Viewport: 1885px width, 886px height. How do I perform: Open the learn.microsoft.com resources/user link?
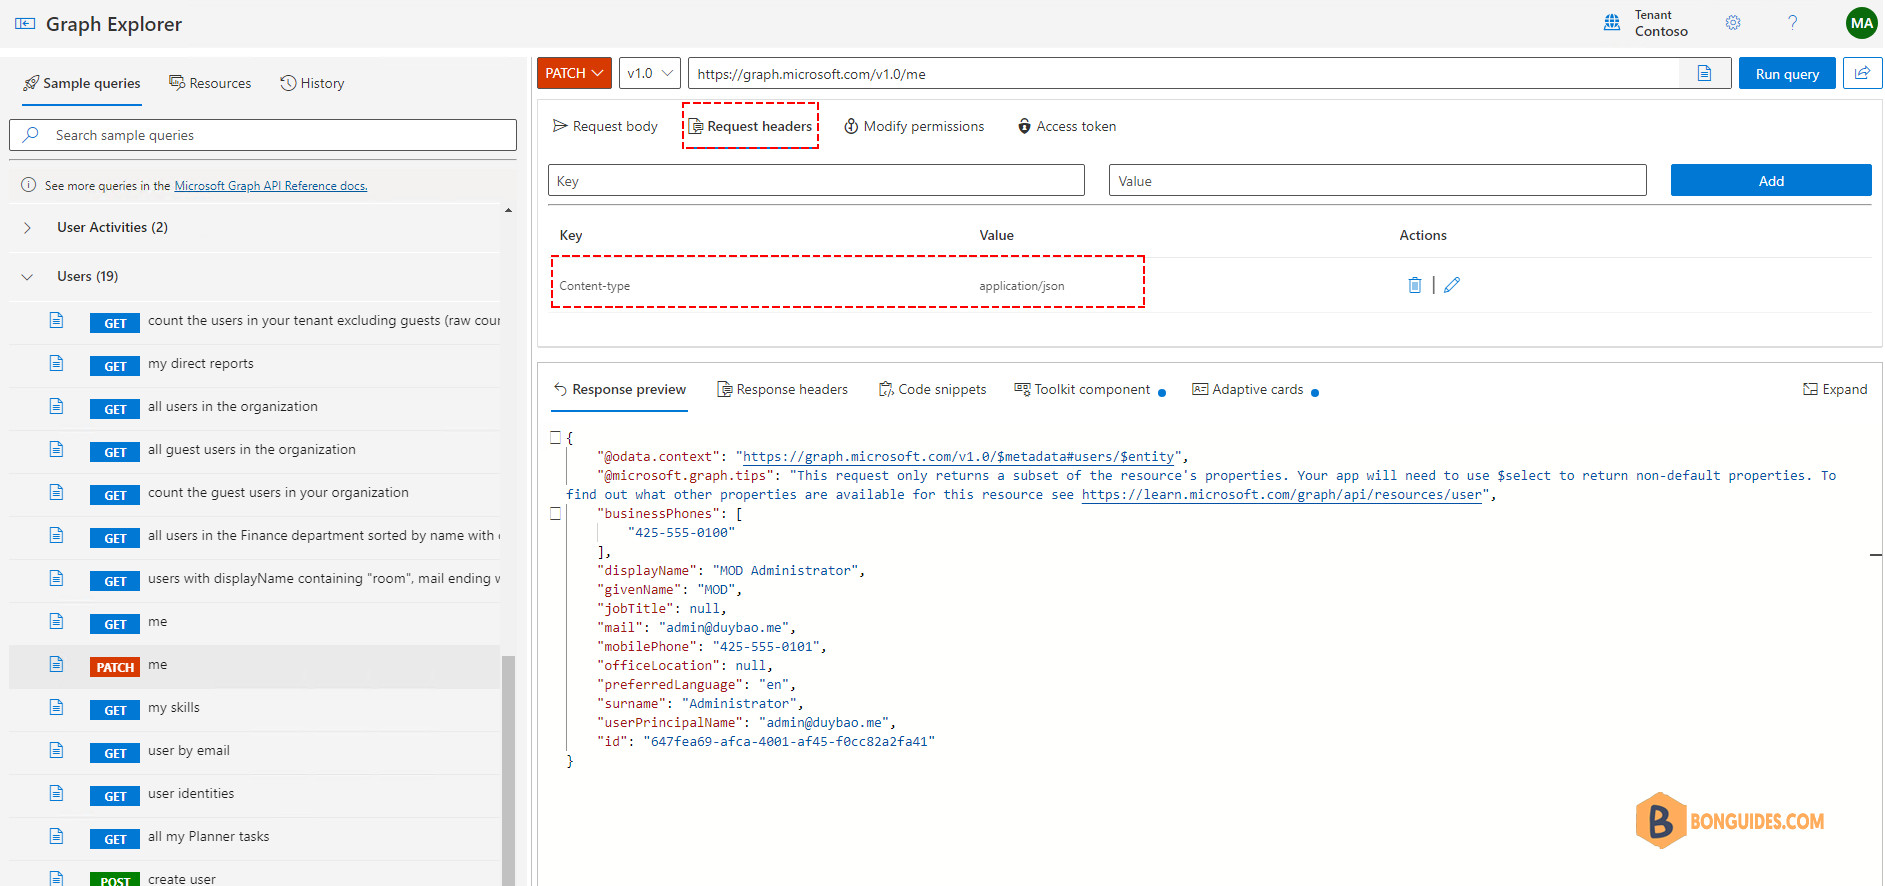(1281, 494)
